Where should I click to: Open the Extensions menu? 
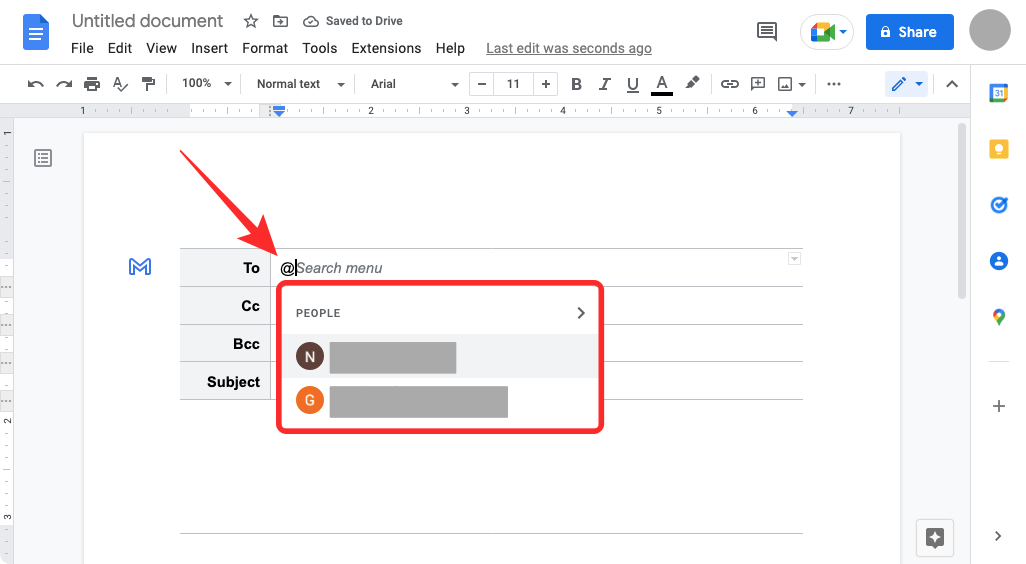(386, 48)
